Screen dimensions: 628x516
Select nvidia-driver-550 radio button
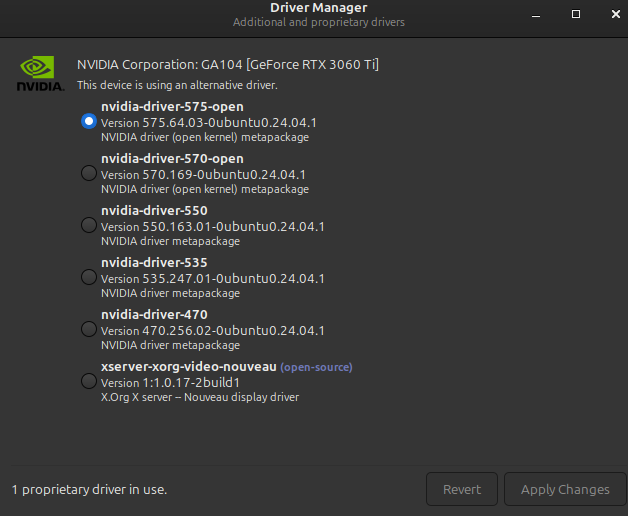click(x=89, y=225)
